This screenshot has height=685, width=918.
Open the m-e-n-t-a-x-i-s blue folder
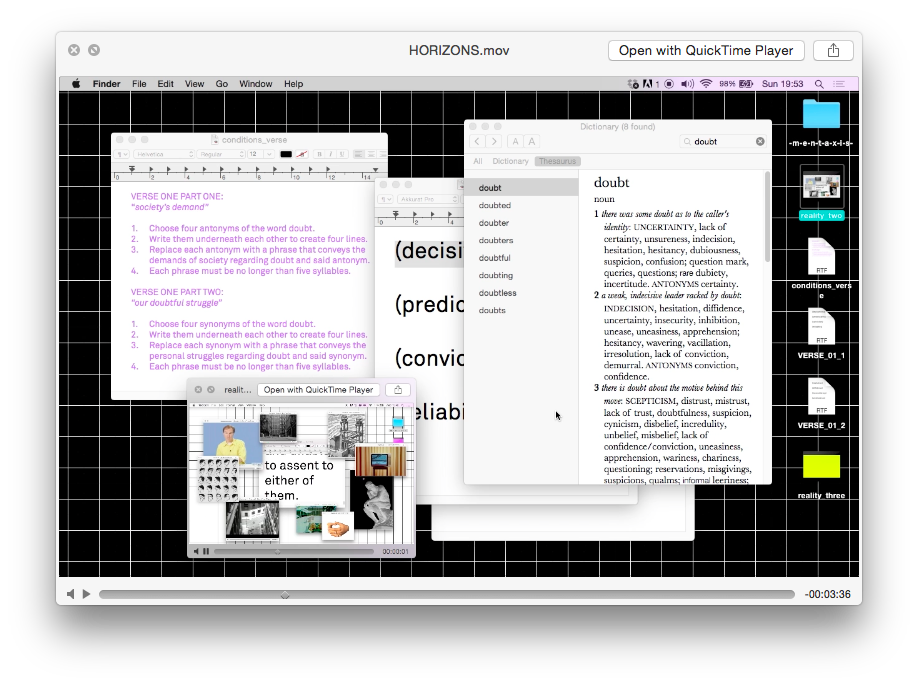822,114
